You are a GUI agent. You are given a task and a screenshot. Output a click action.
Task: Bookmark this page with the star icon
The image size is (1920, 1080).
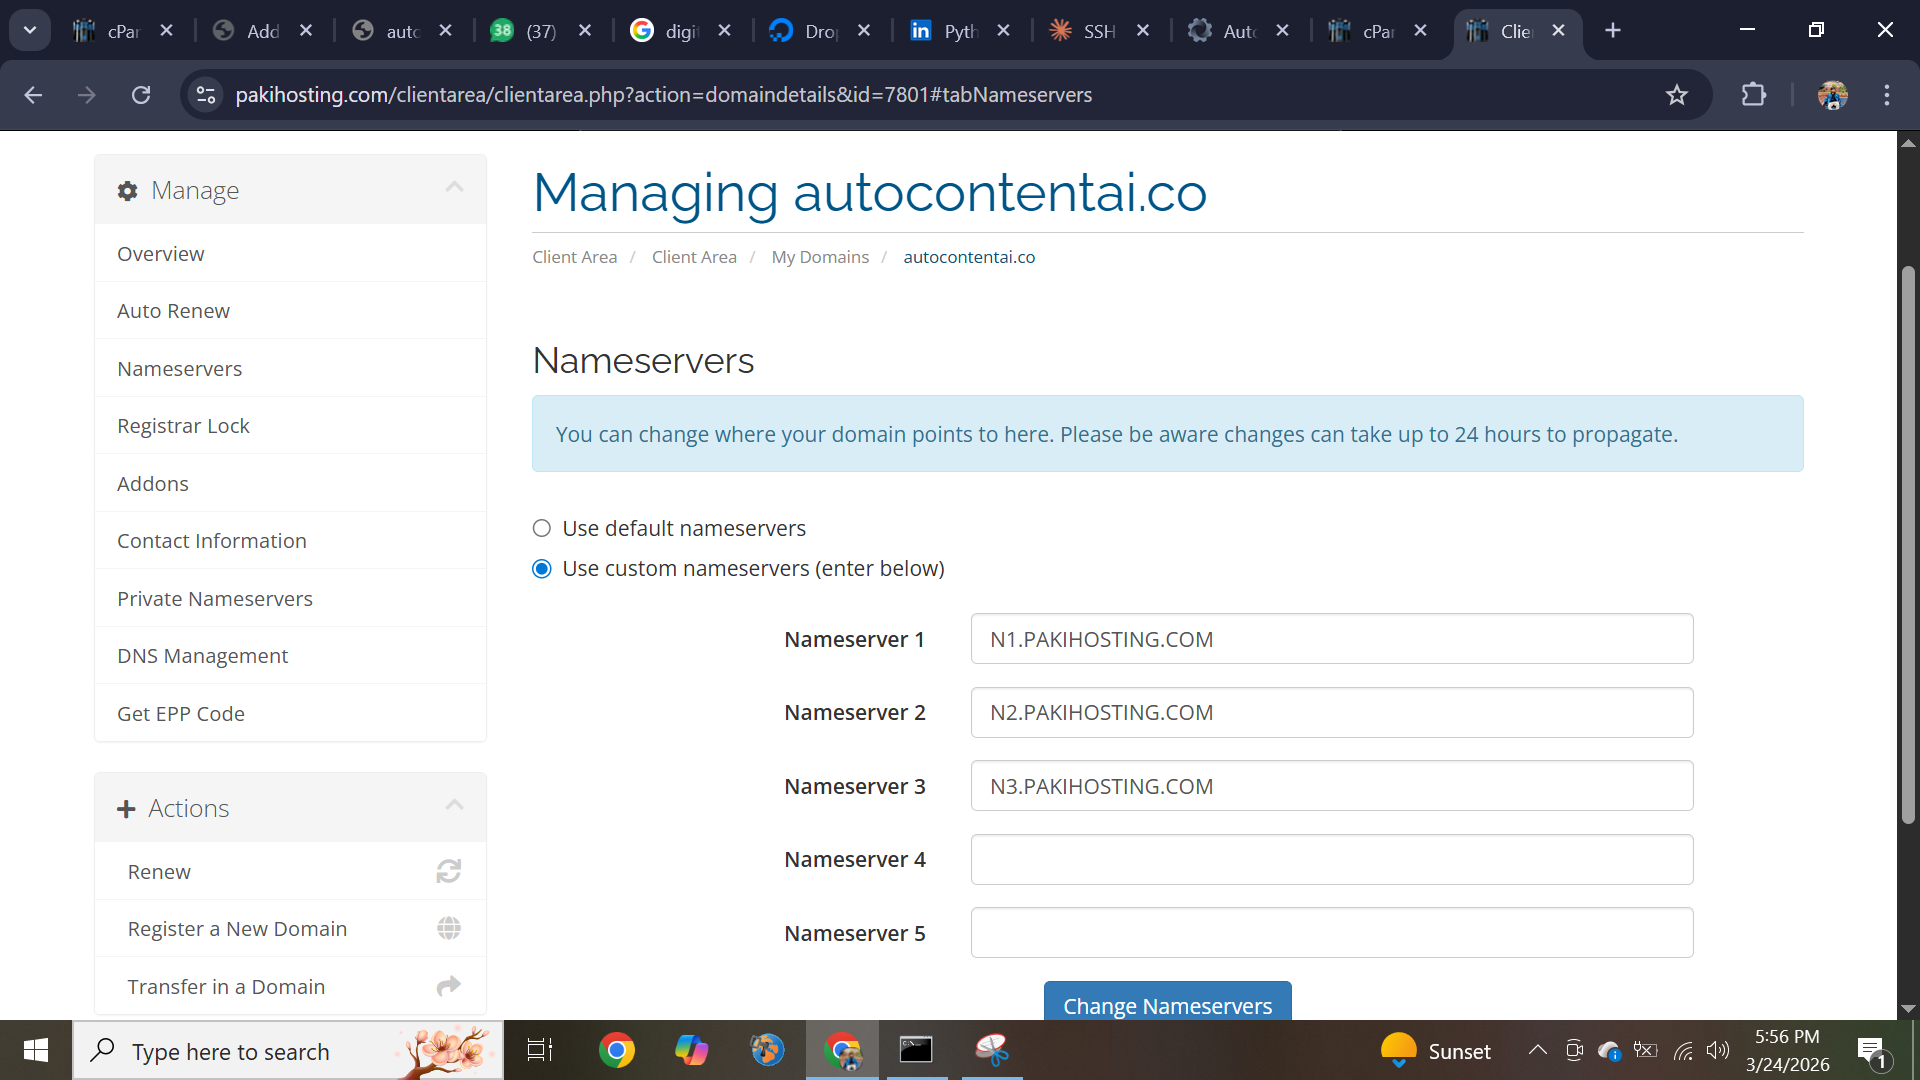click(1676, 95)
